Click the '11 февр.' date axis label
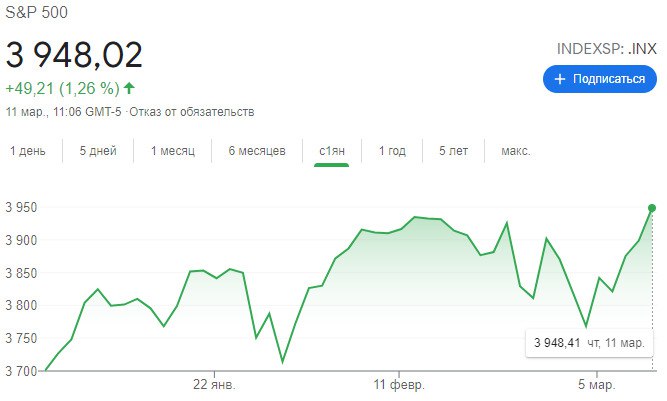Viewport: 667px width, 401px height. click(399, 385)
